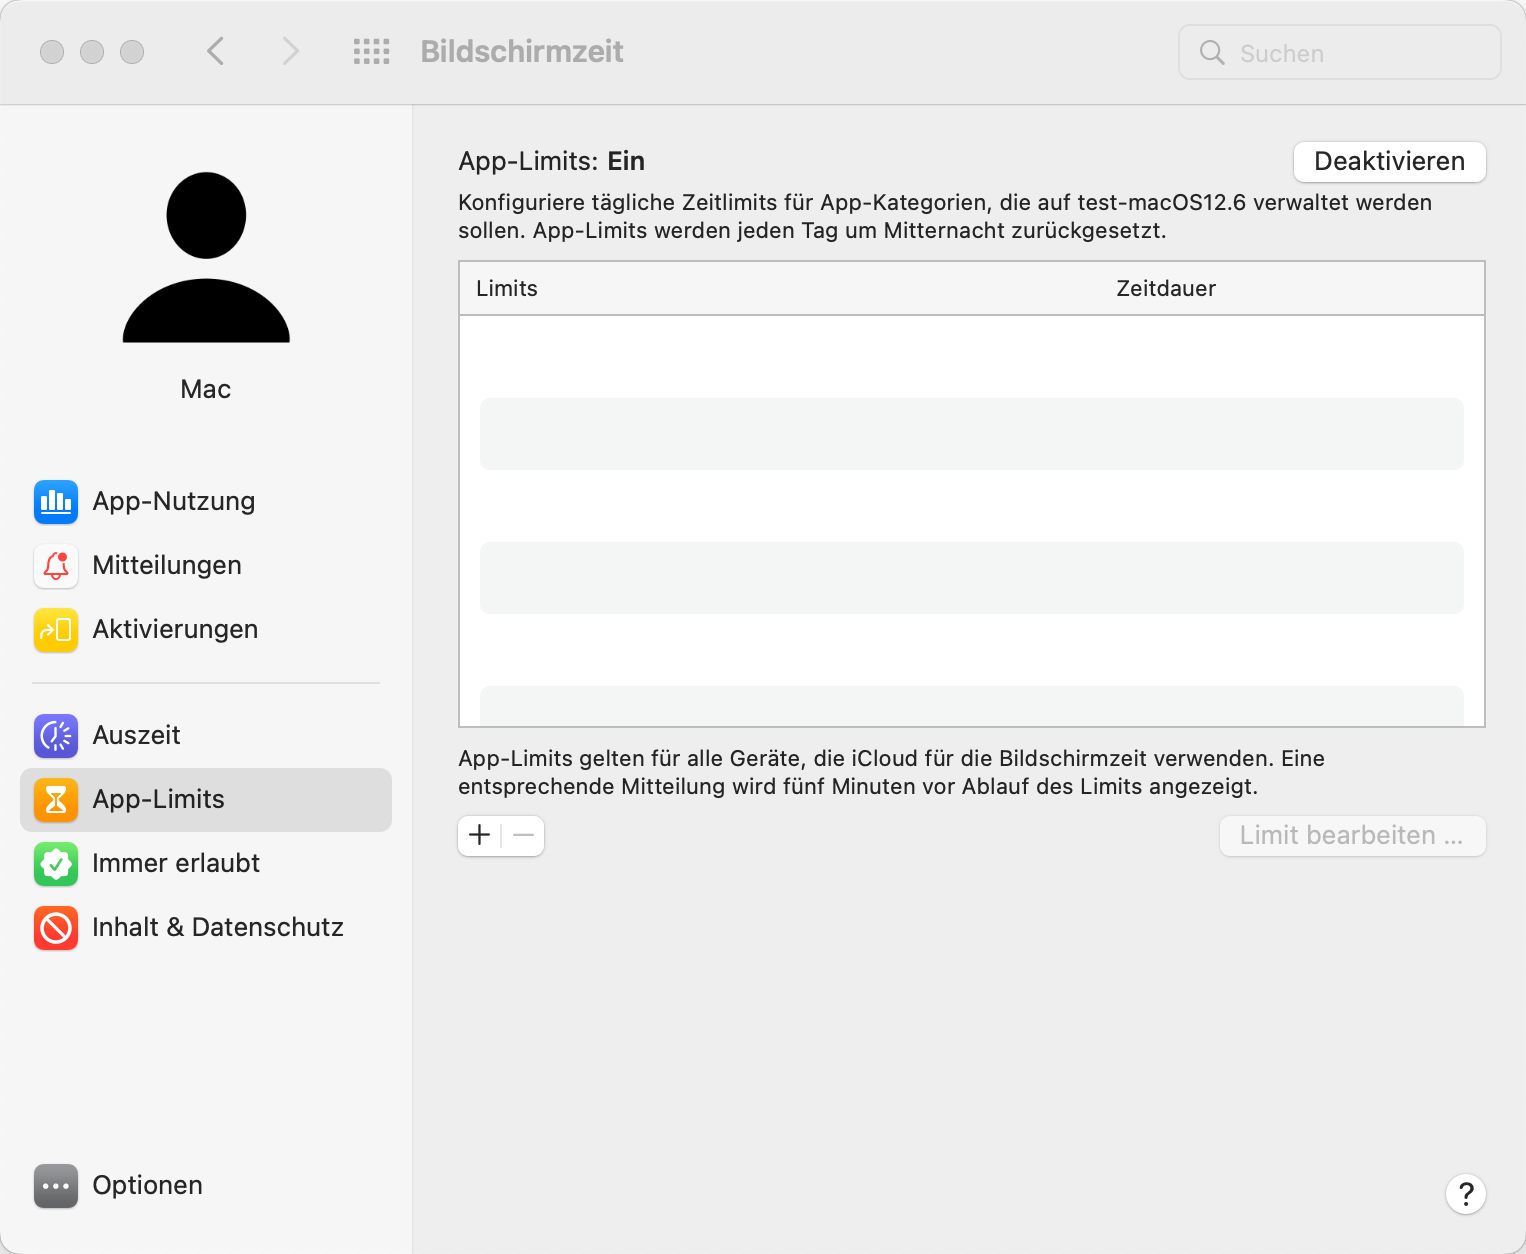This screenshot has width=1526, height=1254.
Task: Open Inhalt & Datenschutz in the sidebar
Action: pyautogui.click(x=206, y=928)
